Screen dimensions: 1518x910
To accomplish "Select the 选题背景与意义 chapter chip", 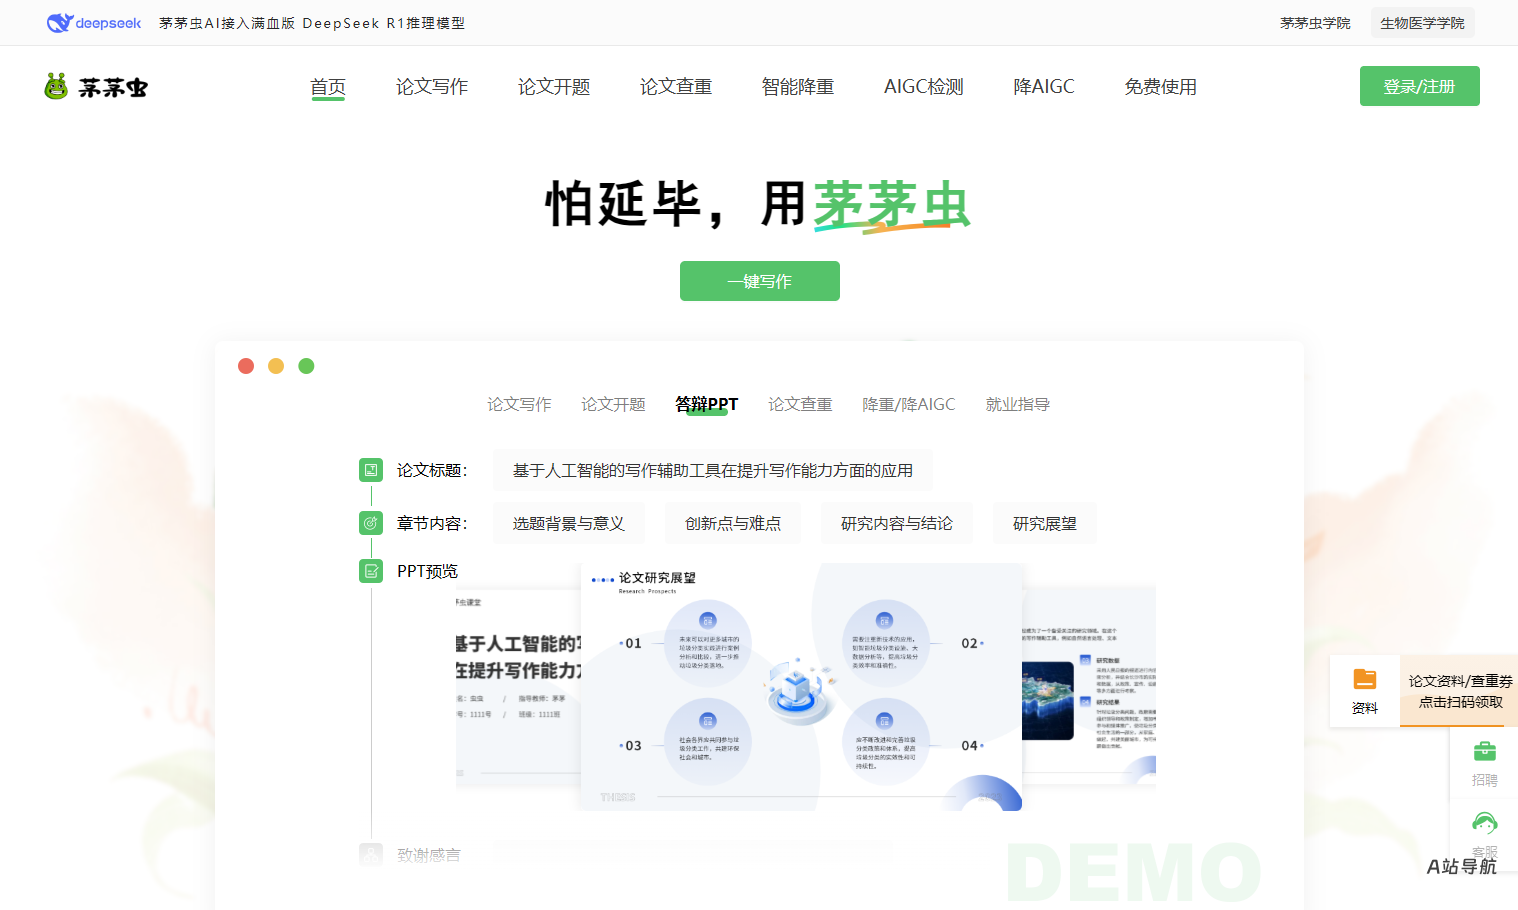I will click(x=569, y=523).
